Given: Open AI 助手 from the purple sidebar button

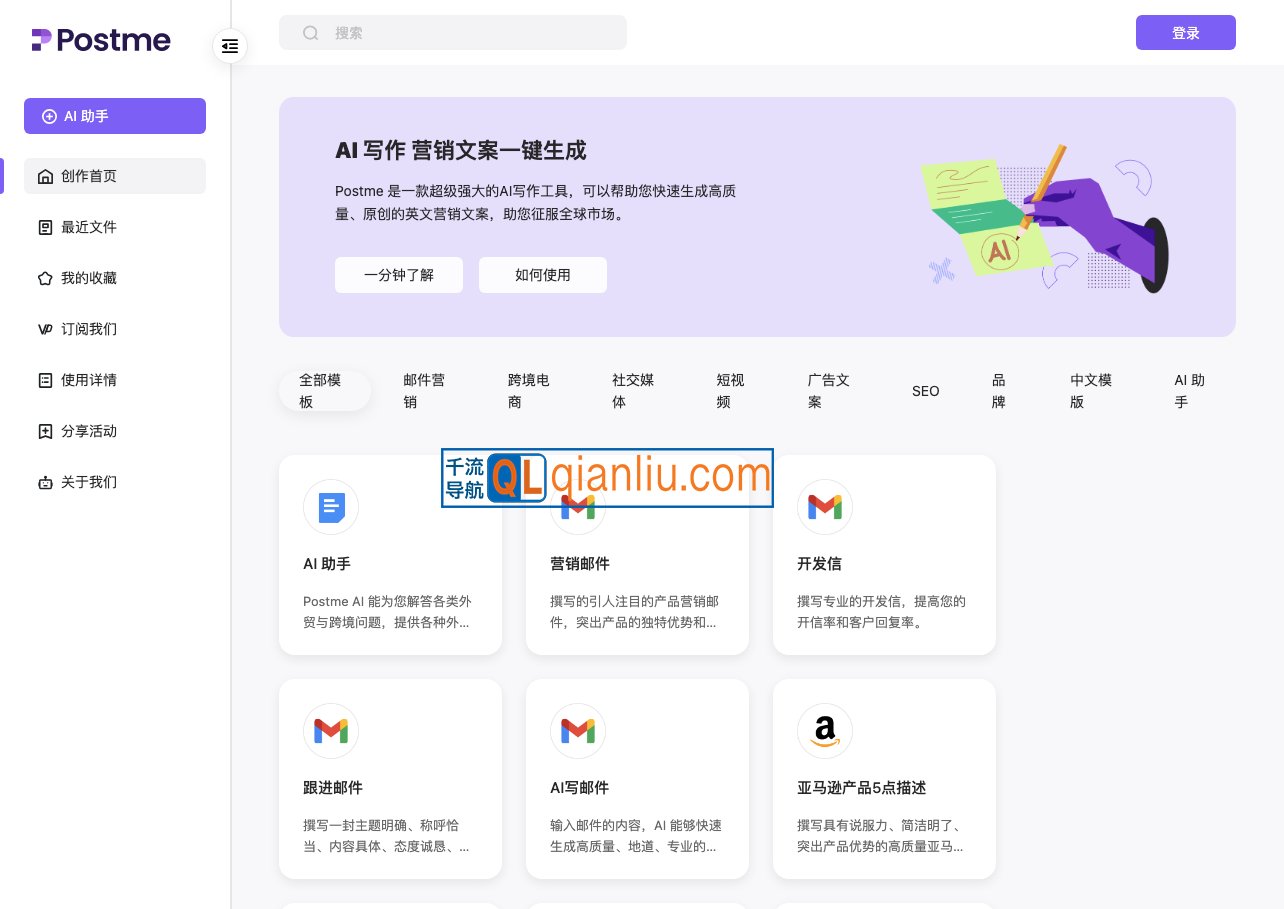Looking at the screenshot, I should [x=115, y=116].
